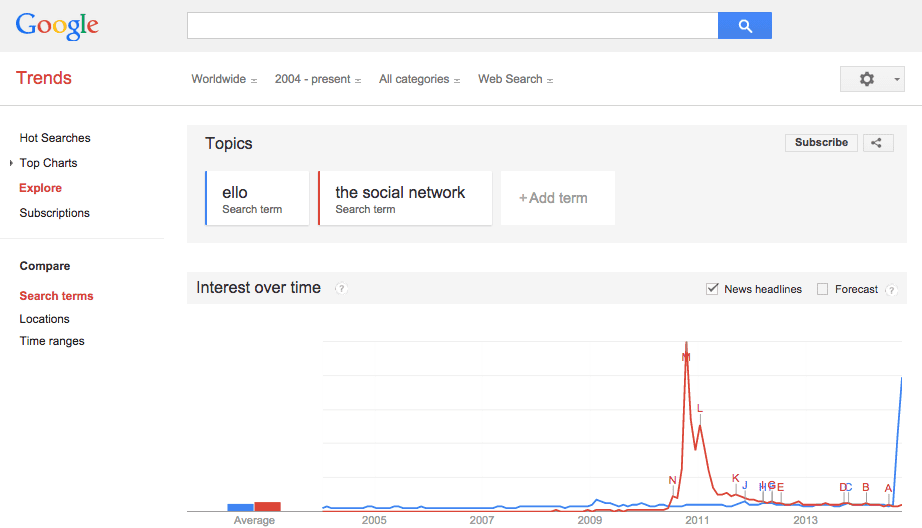The height and width of the screenshot is (528, 922).
Task: Go to Hot Searches
Action: point(55,138)
